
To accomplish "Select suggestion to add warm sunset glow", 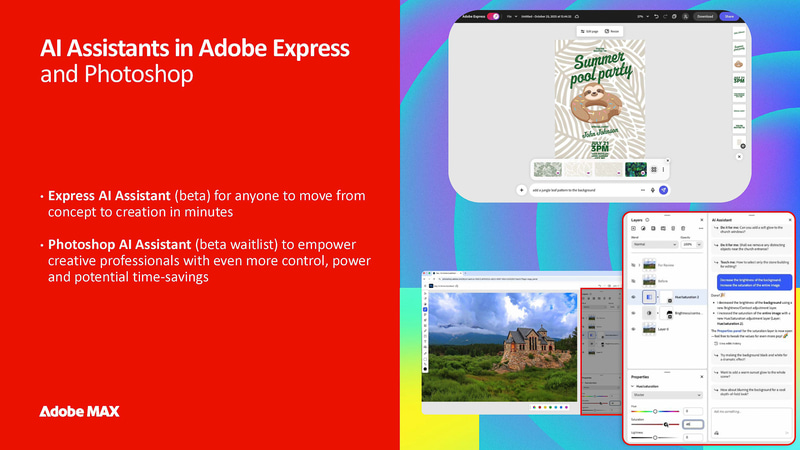I will (752, 374).
